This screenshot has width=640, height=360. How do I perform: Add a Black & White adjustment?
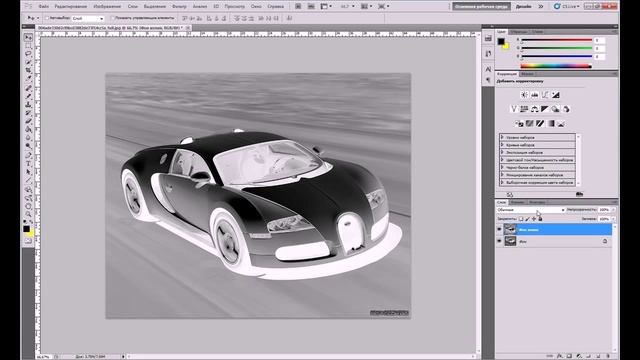(x=545, y=109)
